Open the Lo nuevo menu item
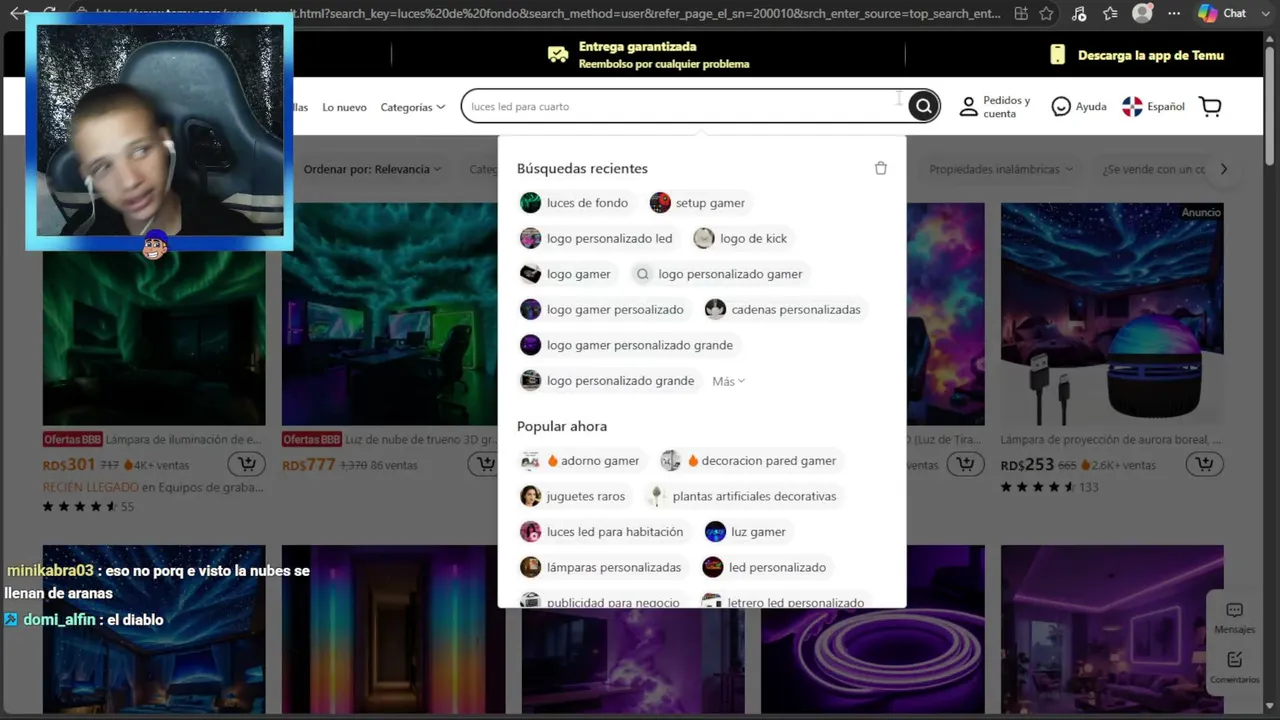Viewport: 1280px width, 720px height. click(x=344, y=107)
